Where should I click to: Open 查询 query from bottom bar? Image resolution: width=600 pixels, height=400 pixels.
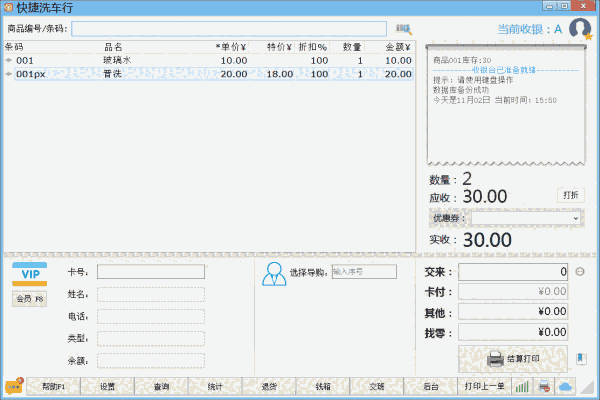161,387
